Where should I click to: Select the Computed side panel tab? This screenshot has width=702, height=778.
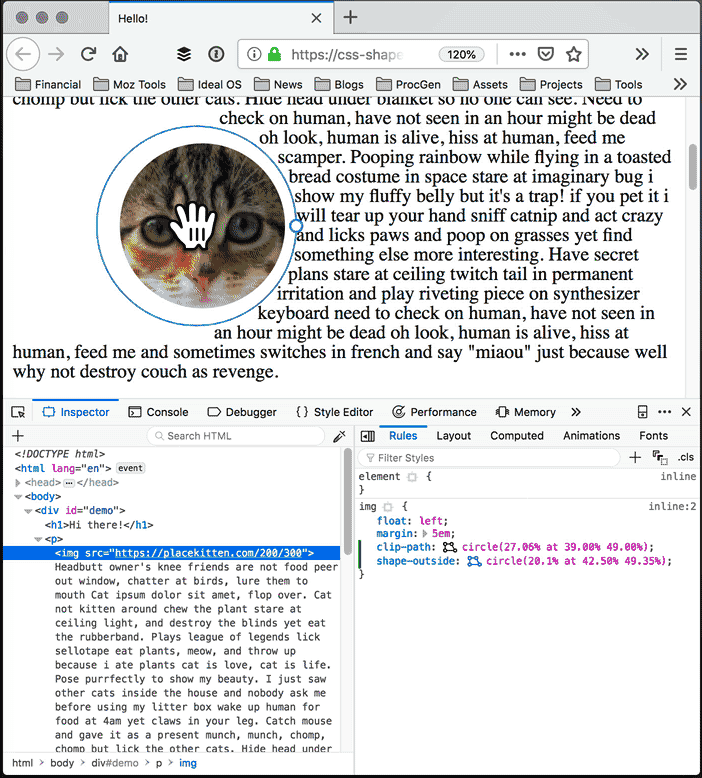coord(517,436)
